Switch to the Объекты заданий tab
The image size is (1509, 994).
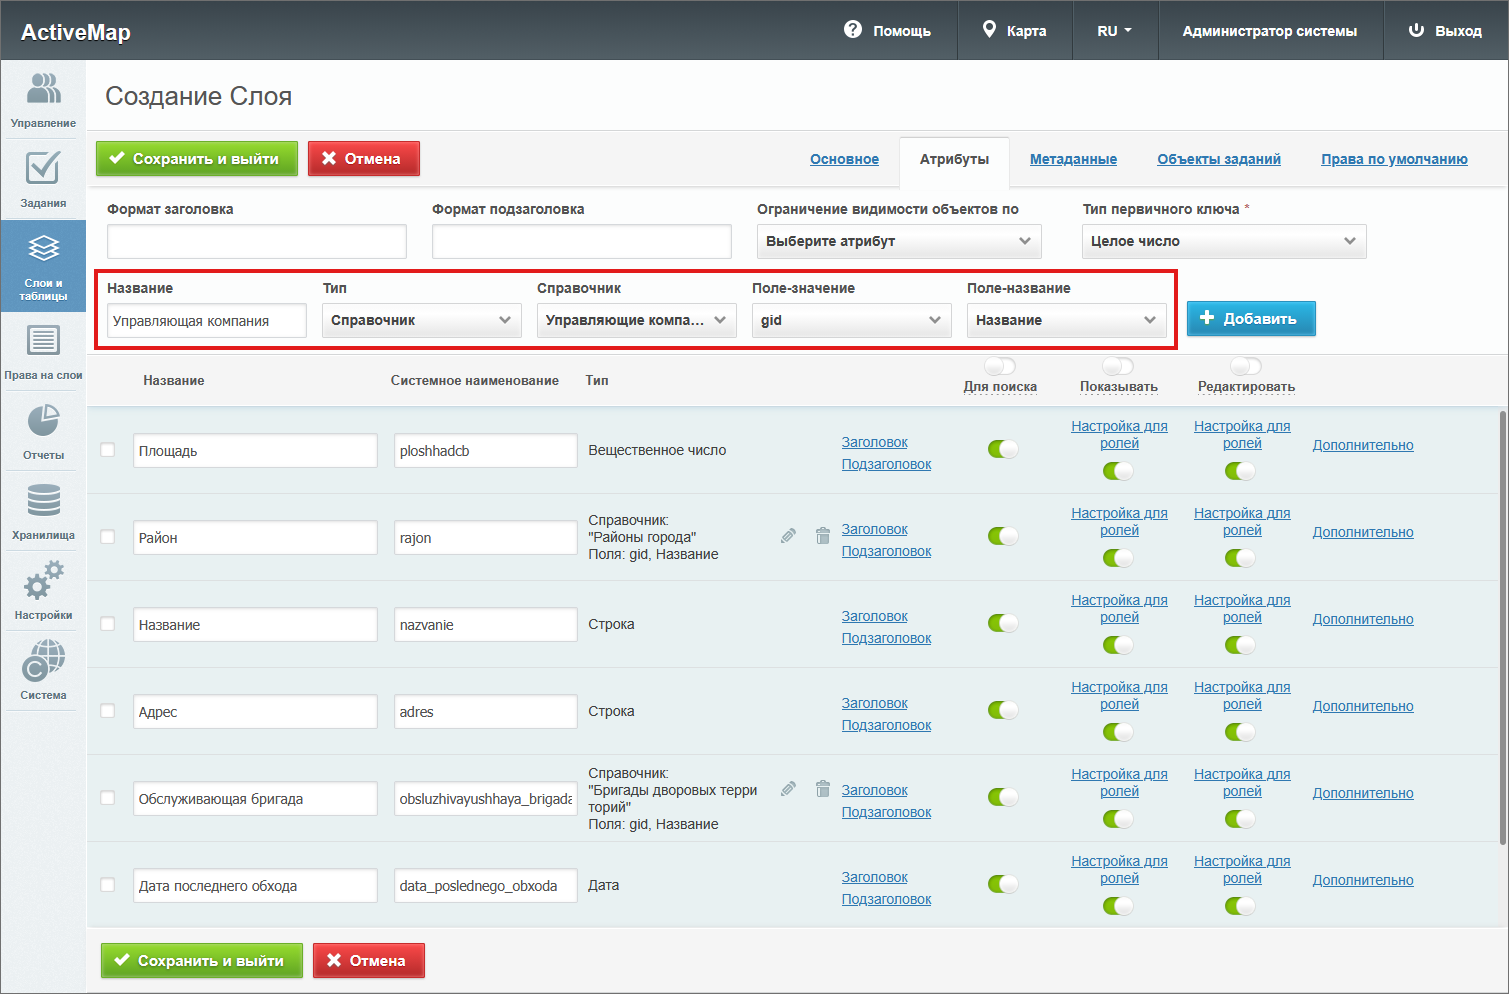tap(1218, 159)
